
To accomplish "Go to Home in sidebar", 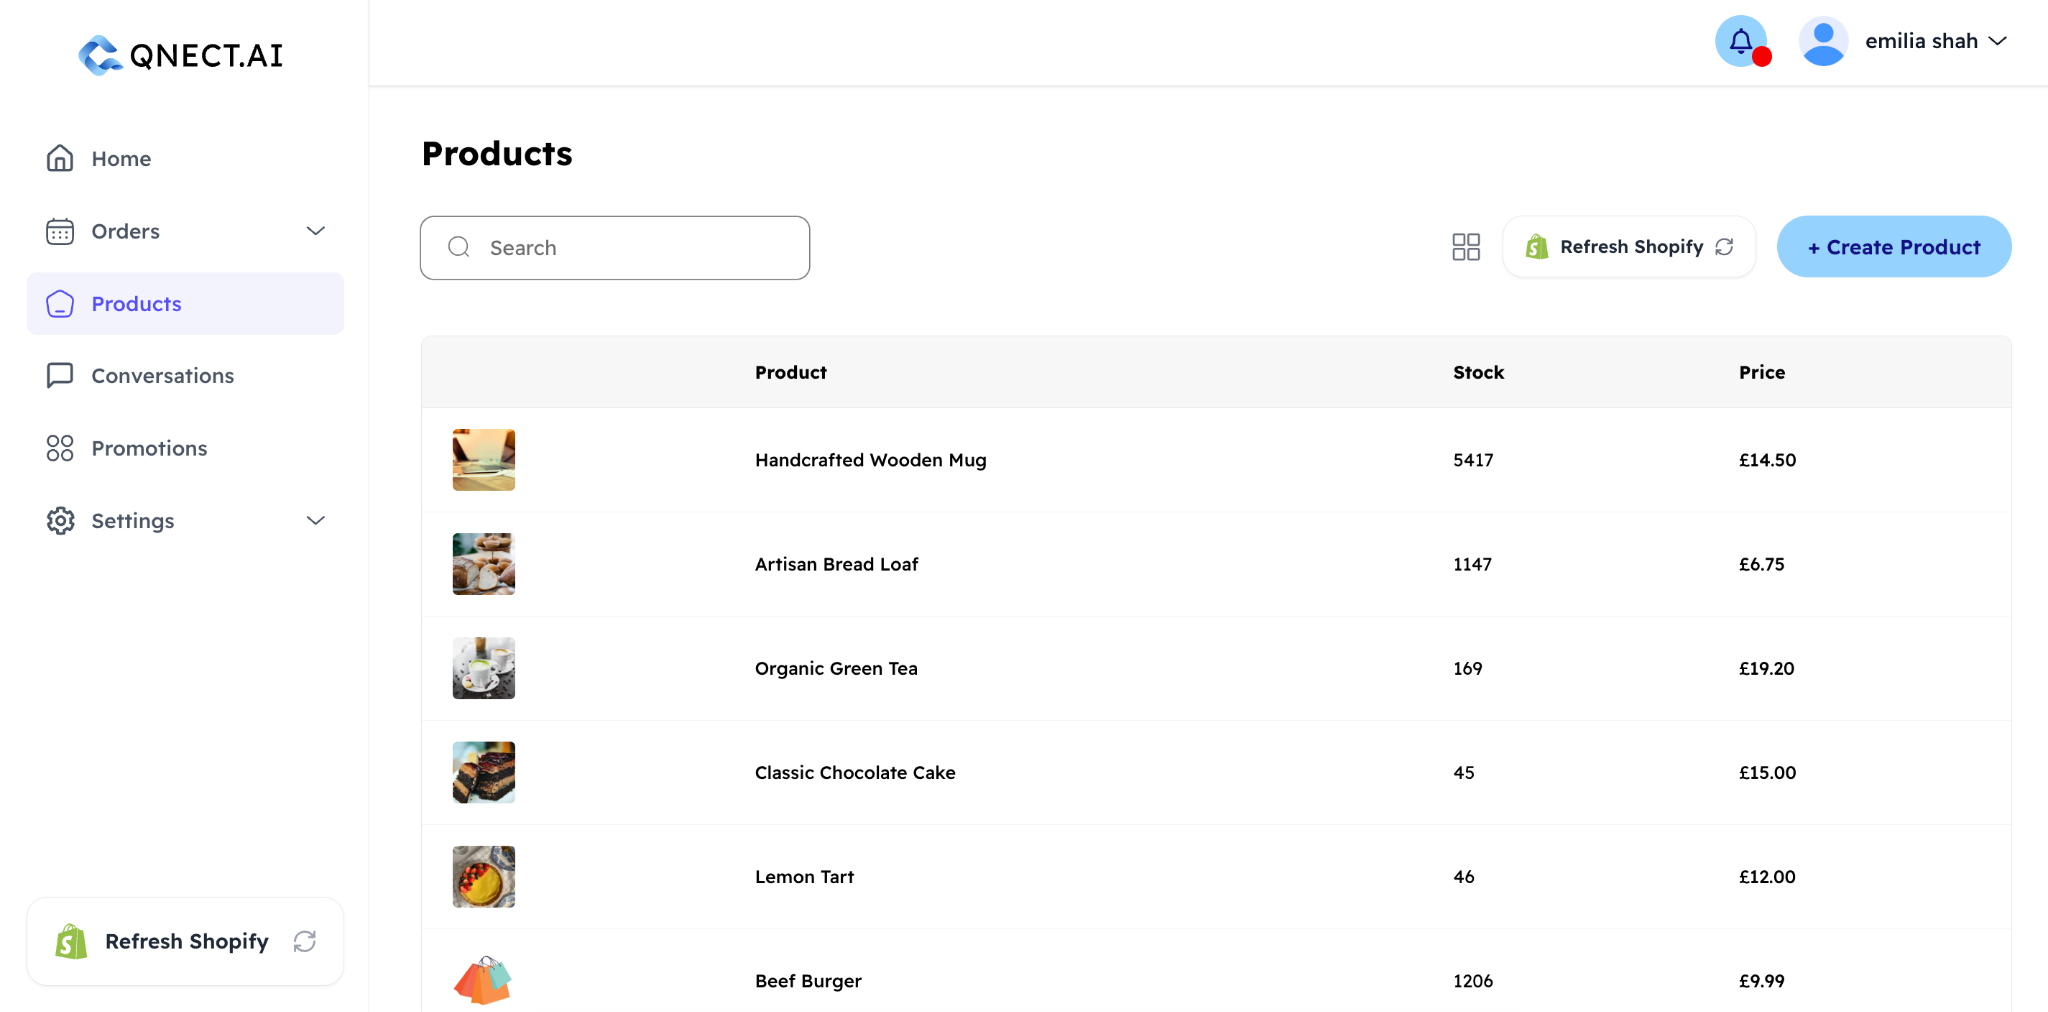I will (185, 158).
